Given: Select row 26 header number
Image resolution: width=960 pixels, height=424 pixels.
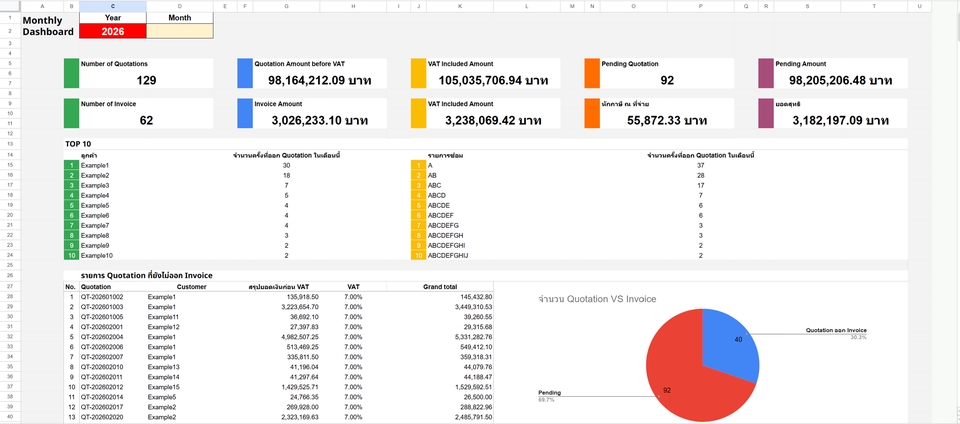Looking at the screenshot, I should pyautogui.click(x=10, y=275).
